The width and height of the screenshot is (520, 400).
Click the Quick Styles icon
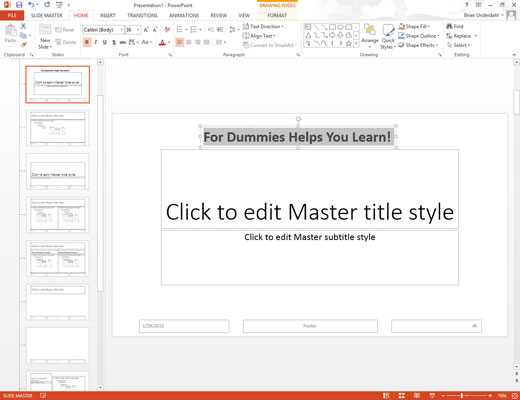[388, 37]
